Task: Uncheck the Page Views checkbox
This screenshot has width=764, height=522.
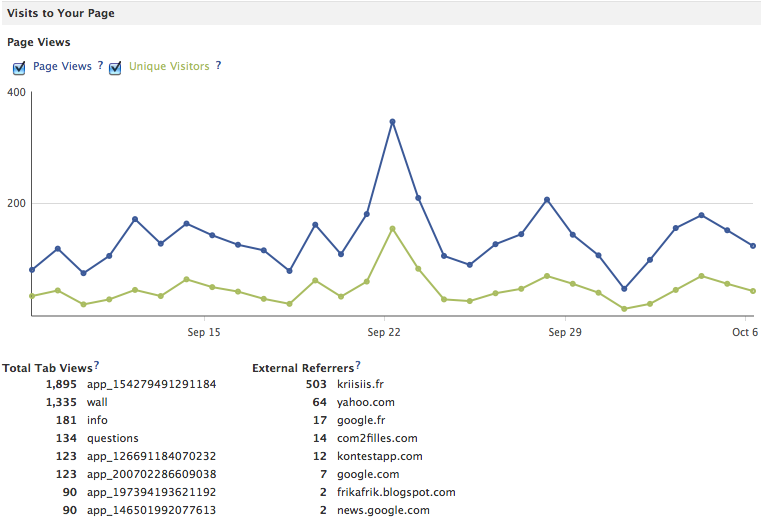Action: coord(19,68)
